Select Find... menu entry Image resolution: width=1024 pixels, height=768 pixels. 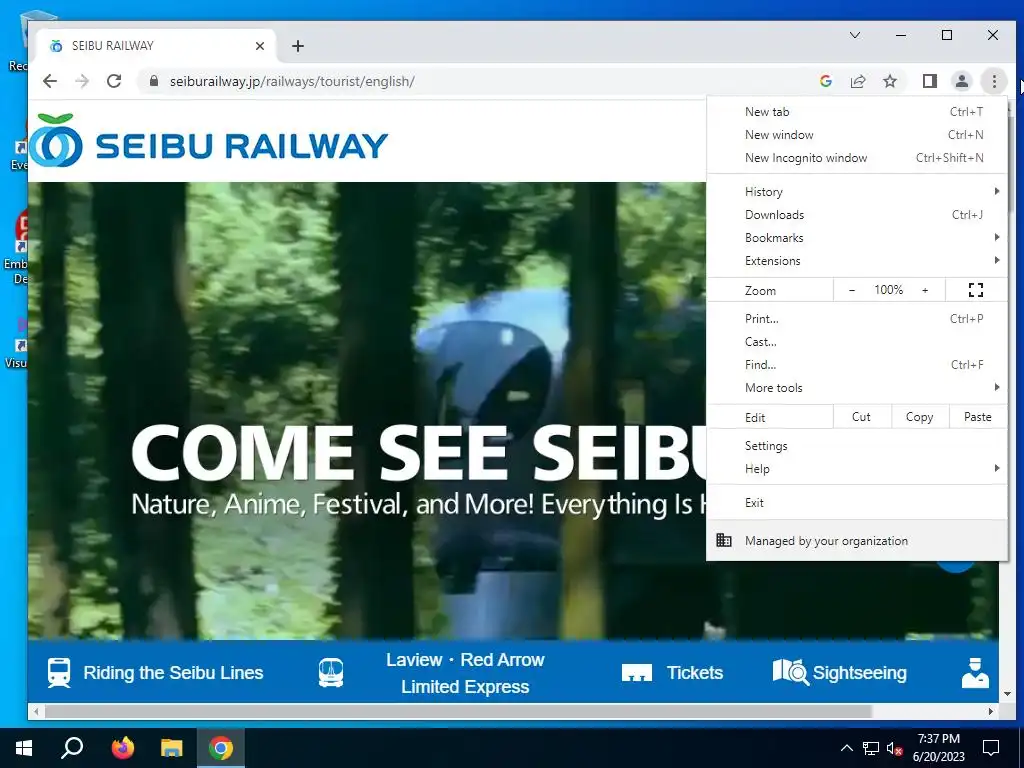coord(857,364)
